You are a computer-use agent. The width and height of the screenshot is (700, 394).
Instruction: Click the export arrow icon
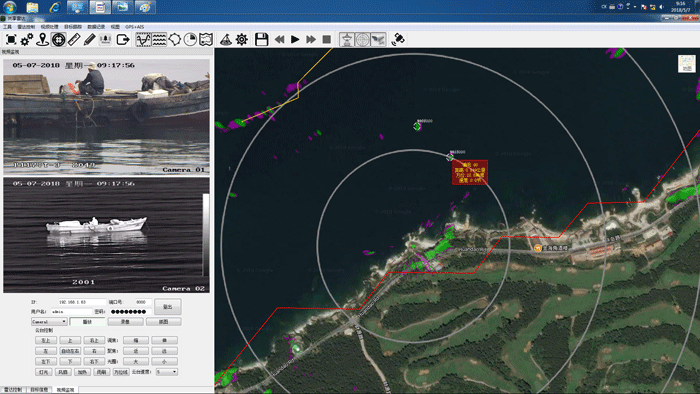coord(123,40)
